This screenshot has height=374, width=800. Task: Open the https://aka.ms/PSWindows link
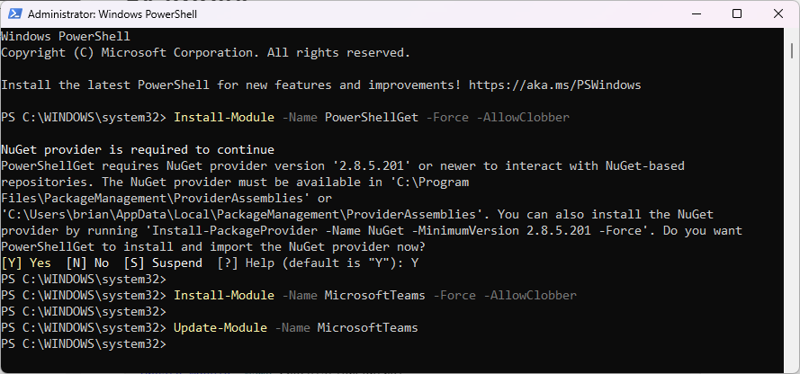[x=555, y=85]
